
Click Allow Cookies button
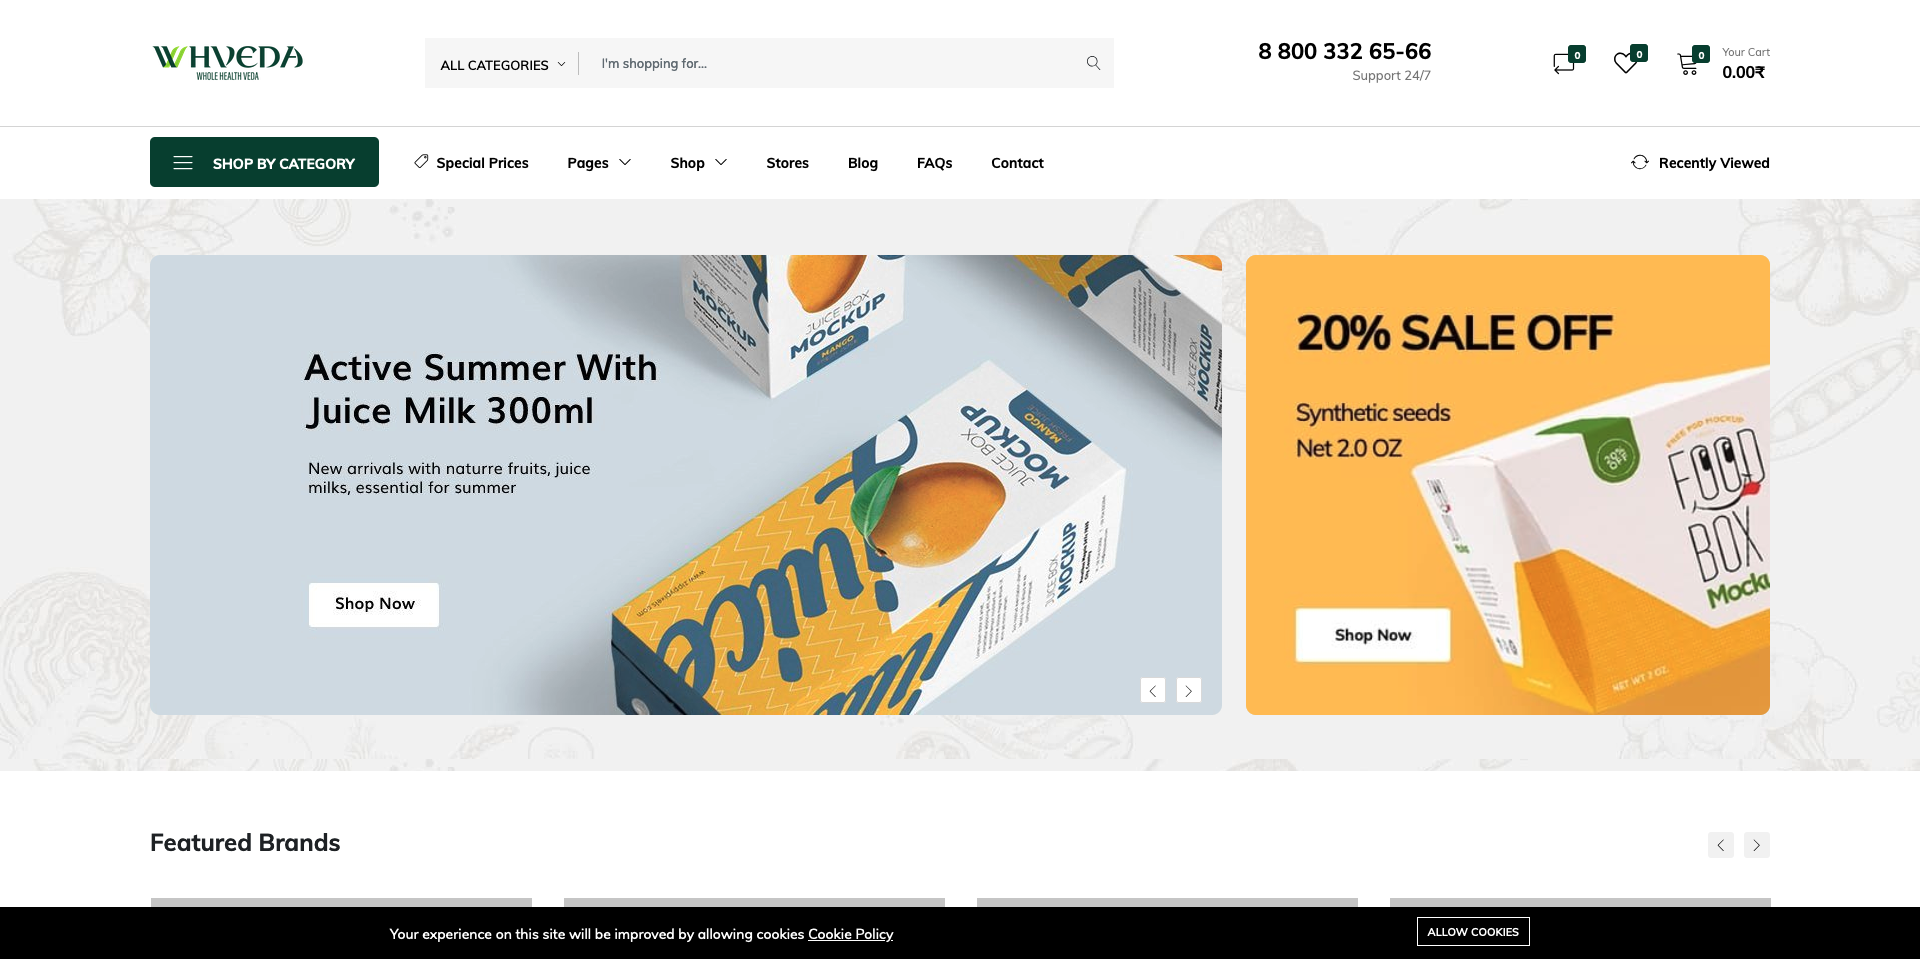tap(1473, 931)
